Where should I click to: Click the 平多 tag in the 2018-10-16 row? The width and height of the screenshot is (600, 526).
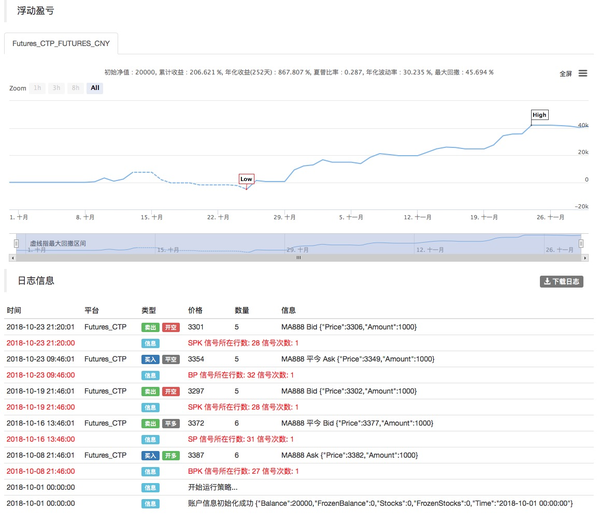(x=171, y=423)
